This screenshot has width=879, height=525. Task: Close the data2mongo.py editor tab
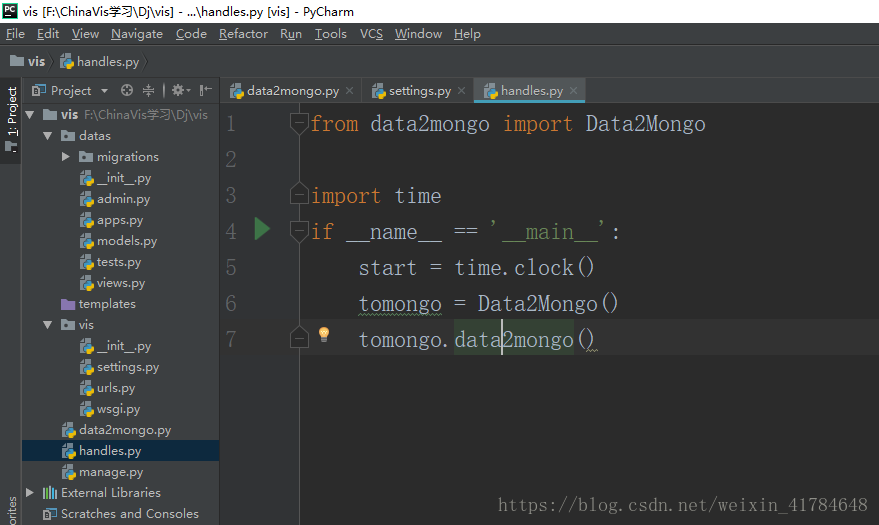pos(350,90)
